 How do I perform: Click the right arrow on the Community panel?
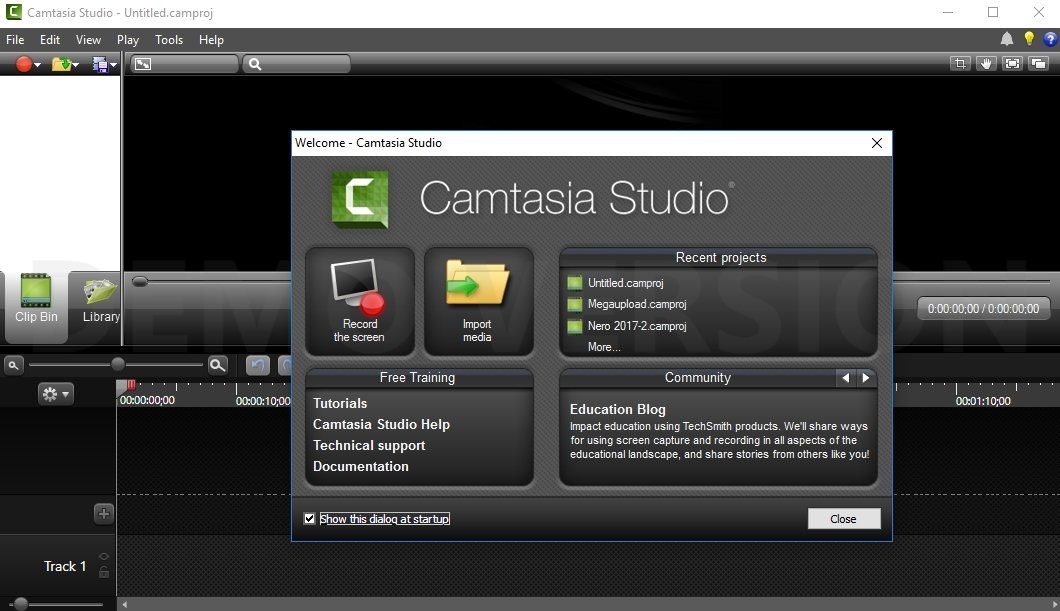[866, 378]
